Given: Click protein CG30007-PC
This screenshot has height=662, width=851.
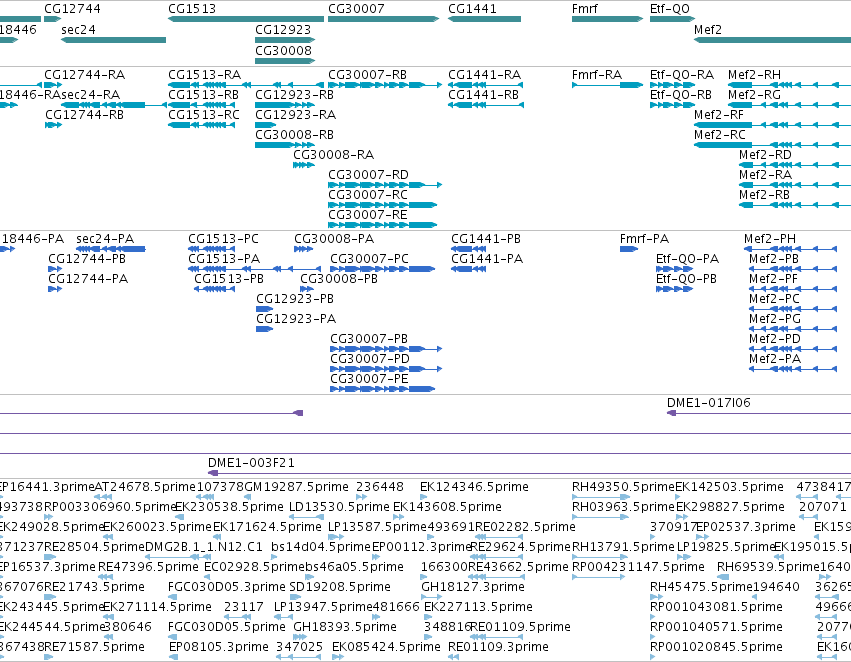Looking at the screenshot, I should 370,259.
